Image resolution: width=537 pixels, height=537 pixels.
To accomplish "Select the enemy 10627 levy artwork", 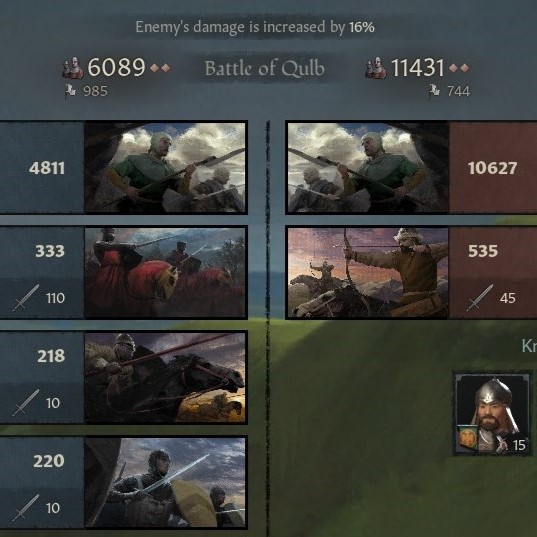I will pyautogui.click(x=368, y=167).
